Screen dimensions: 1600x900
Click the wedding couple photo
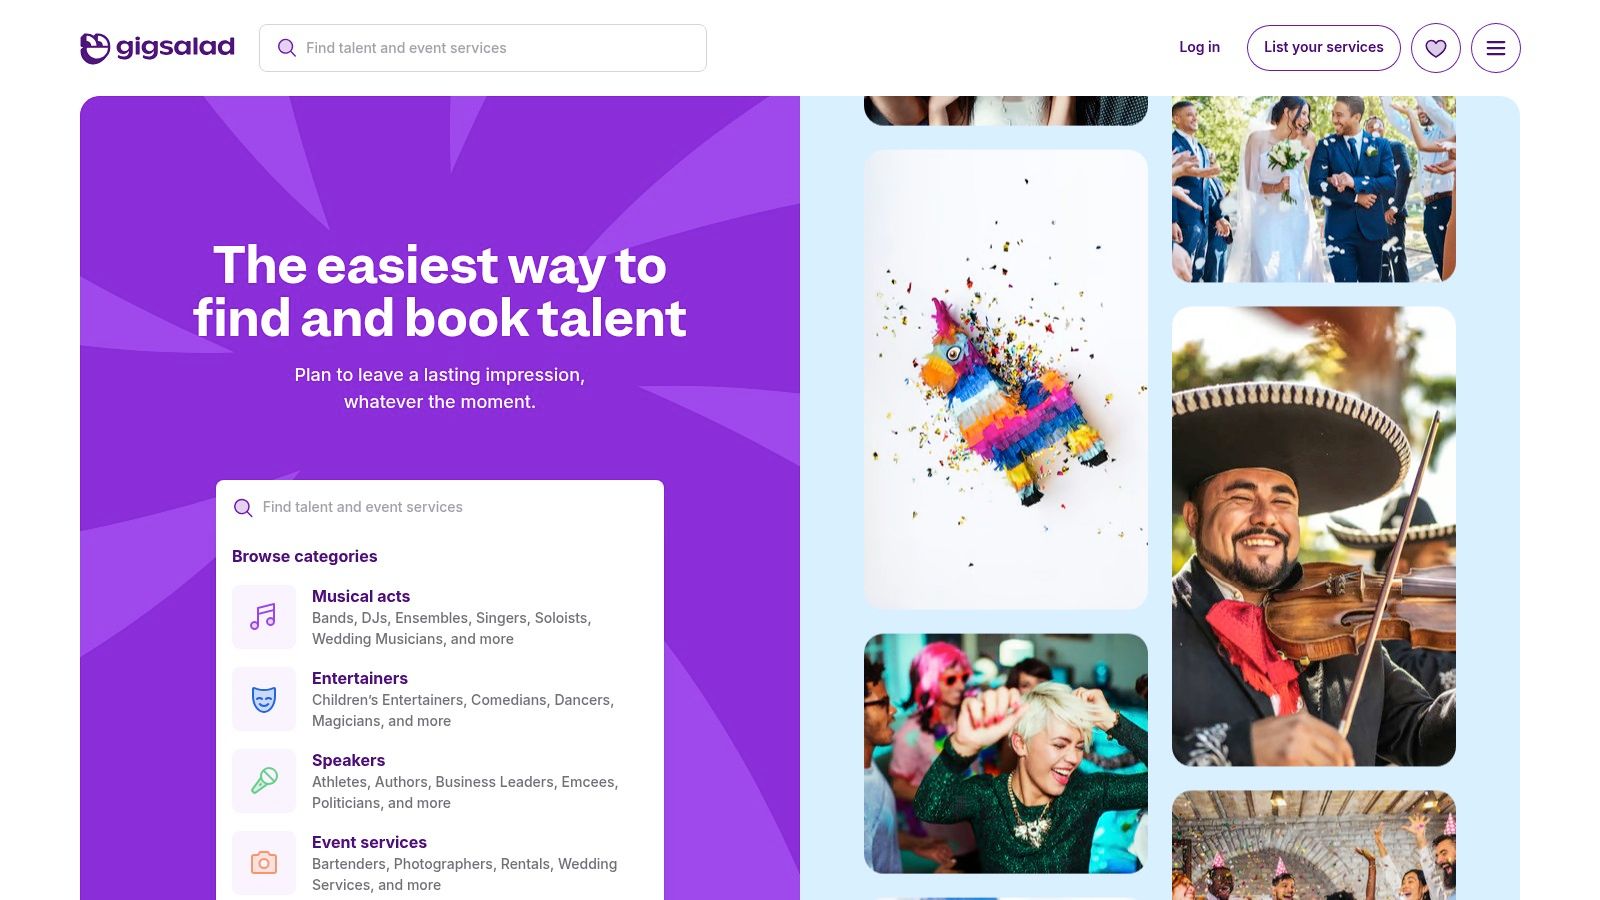point(1313,189)
